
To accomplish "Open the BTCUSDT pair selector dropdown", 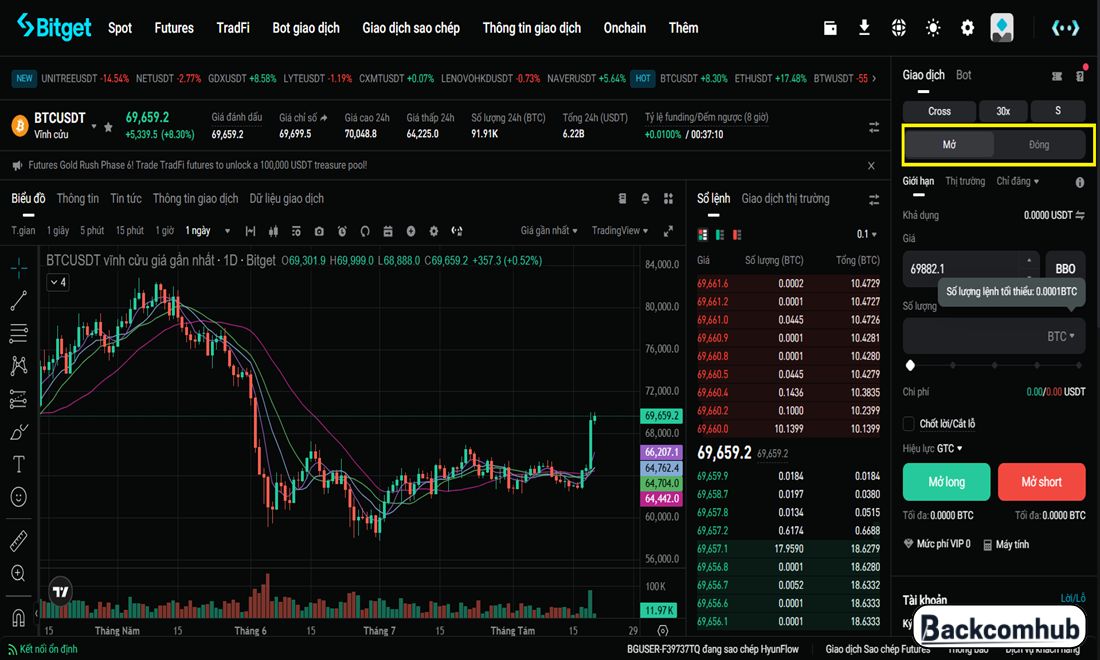I will (x=94, y=126).
